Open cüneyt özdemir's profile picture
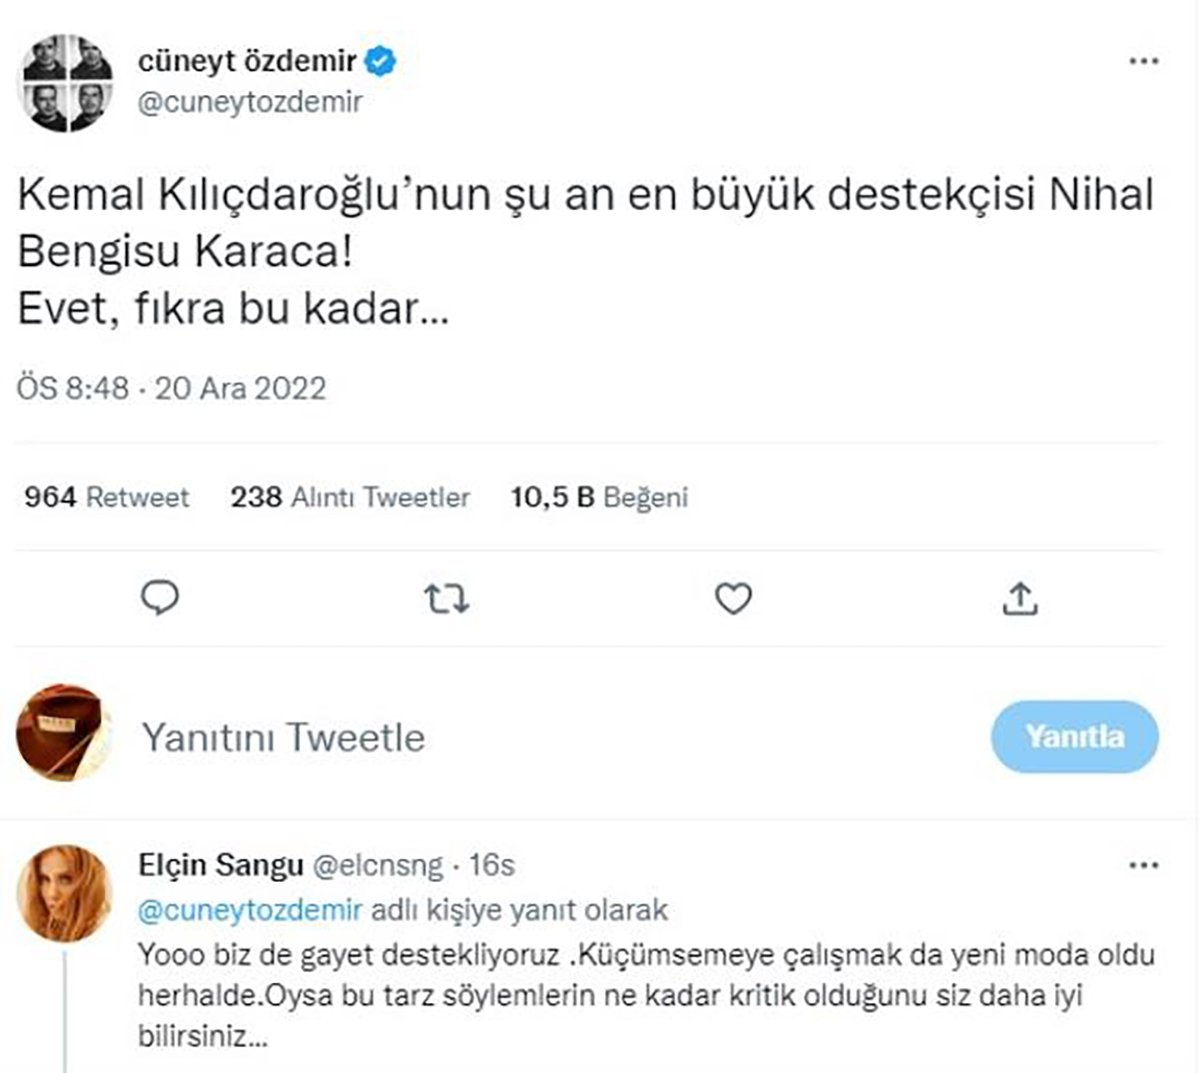Viewport: 1200px width, 1073px height. pos(67,83)
